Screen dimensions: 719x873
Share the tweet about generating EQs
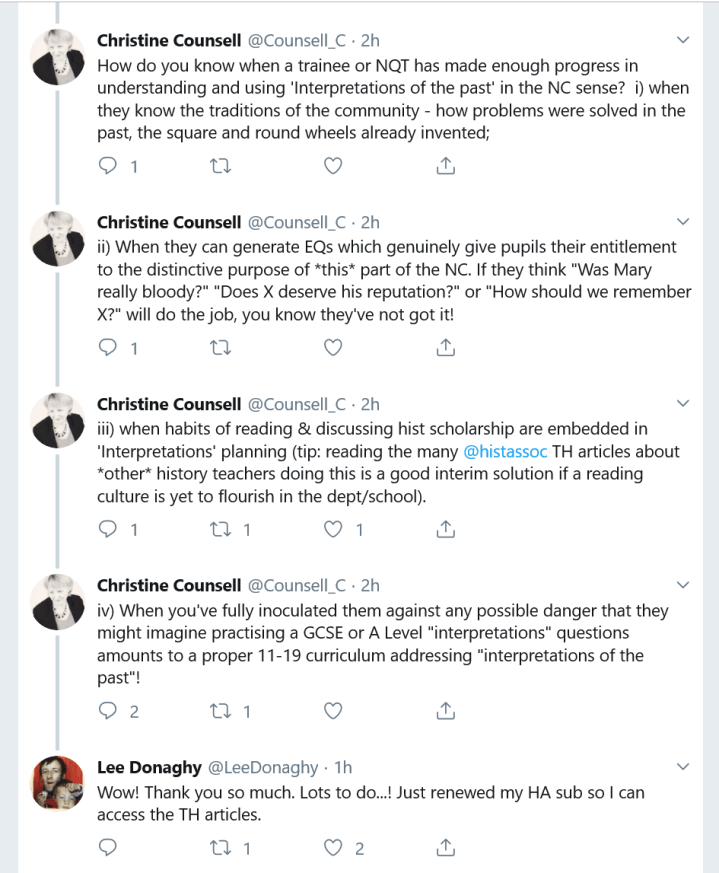(447, 347)
